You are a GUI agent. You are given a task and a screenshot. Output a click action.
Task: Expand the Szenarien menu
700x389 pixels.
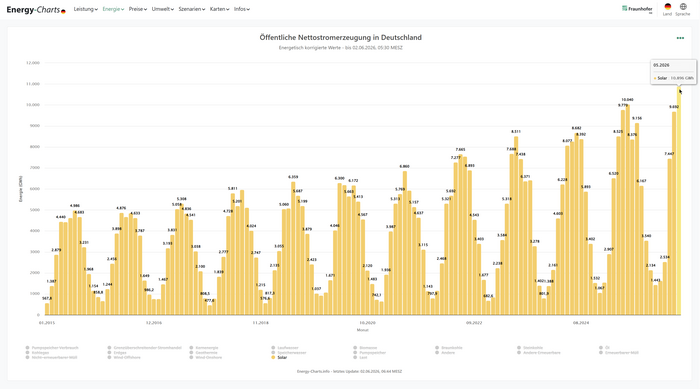tap(192, 9)
